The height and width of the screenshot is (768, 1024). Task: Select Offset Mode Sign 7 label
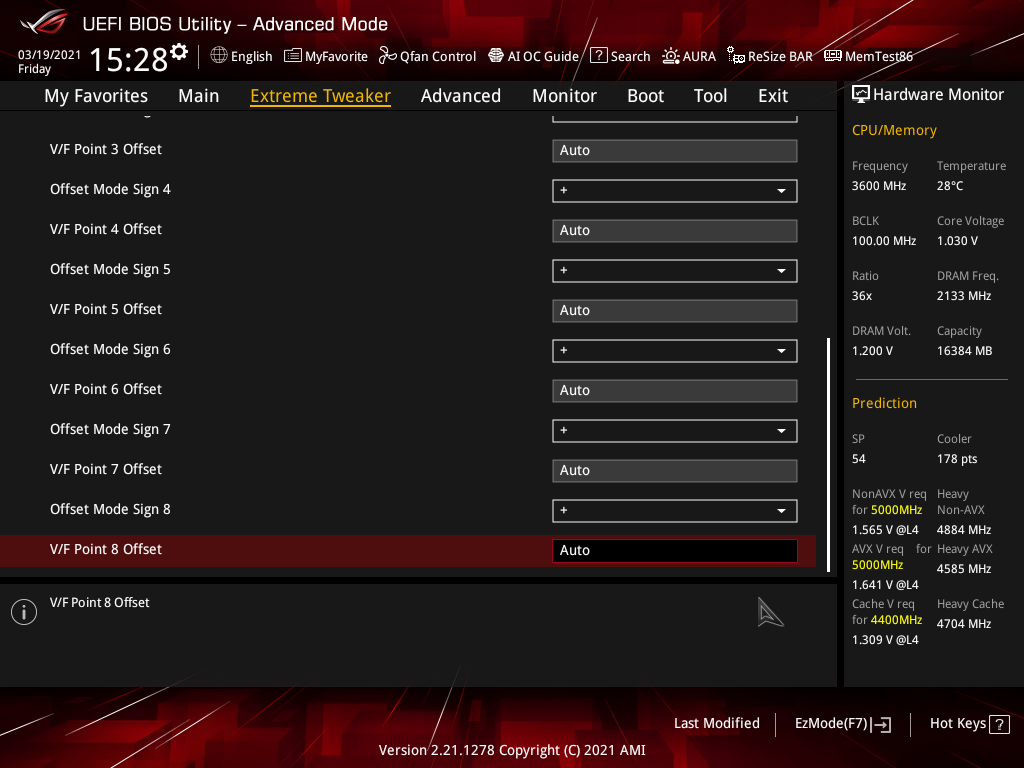click(110, 429)
